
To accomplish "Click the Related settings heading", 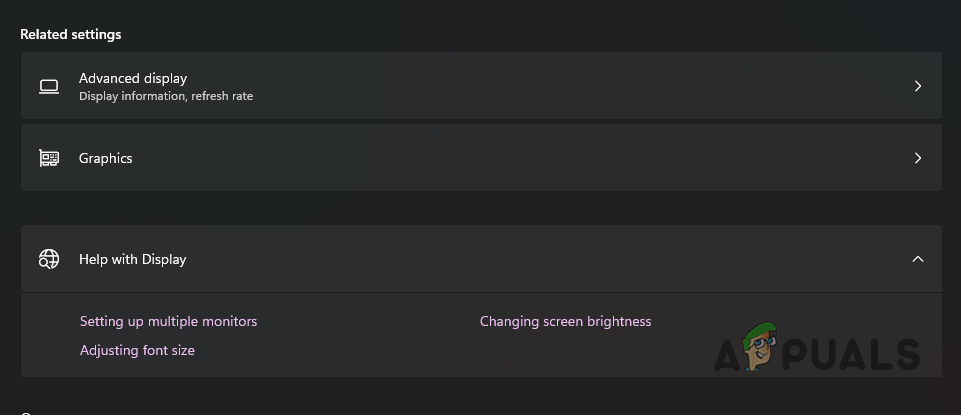I will 70,34.
